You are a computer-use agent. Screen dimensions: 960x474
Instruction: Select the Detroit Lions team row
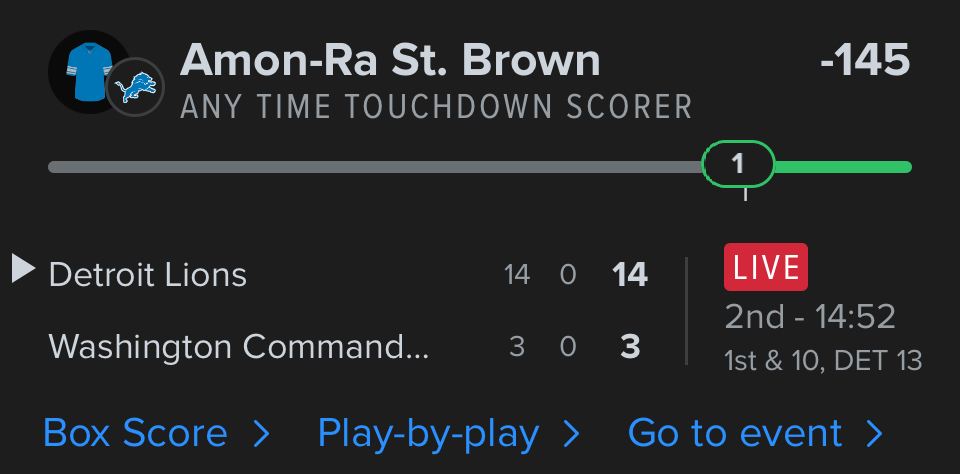148,274
